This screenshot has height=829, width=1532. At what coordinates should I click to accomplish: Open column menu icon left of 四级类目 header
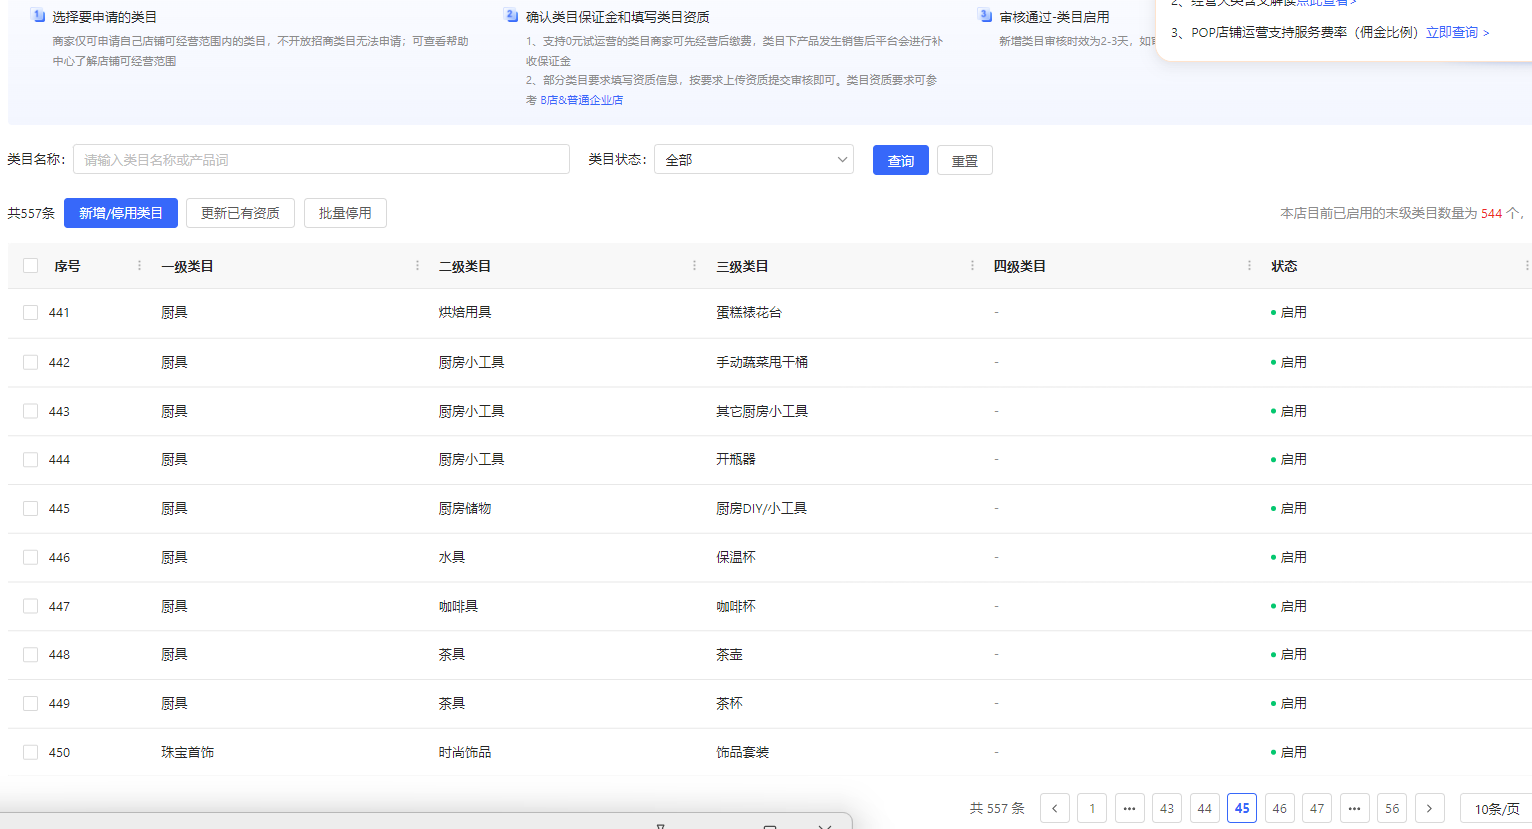coord(972,266)
